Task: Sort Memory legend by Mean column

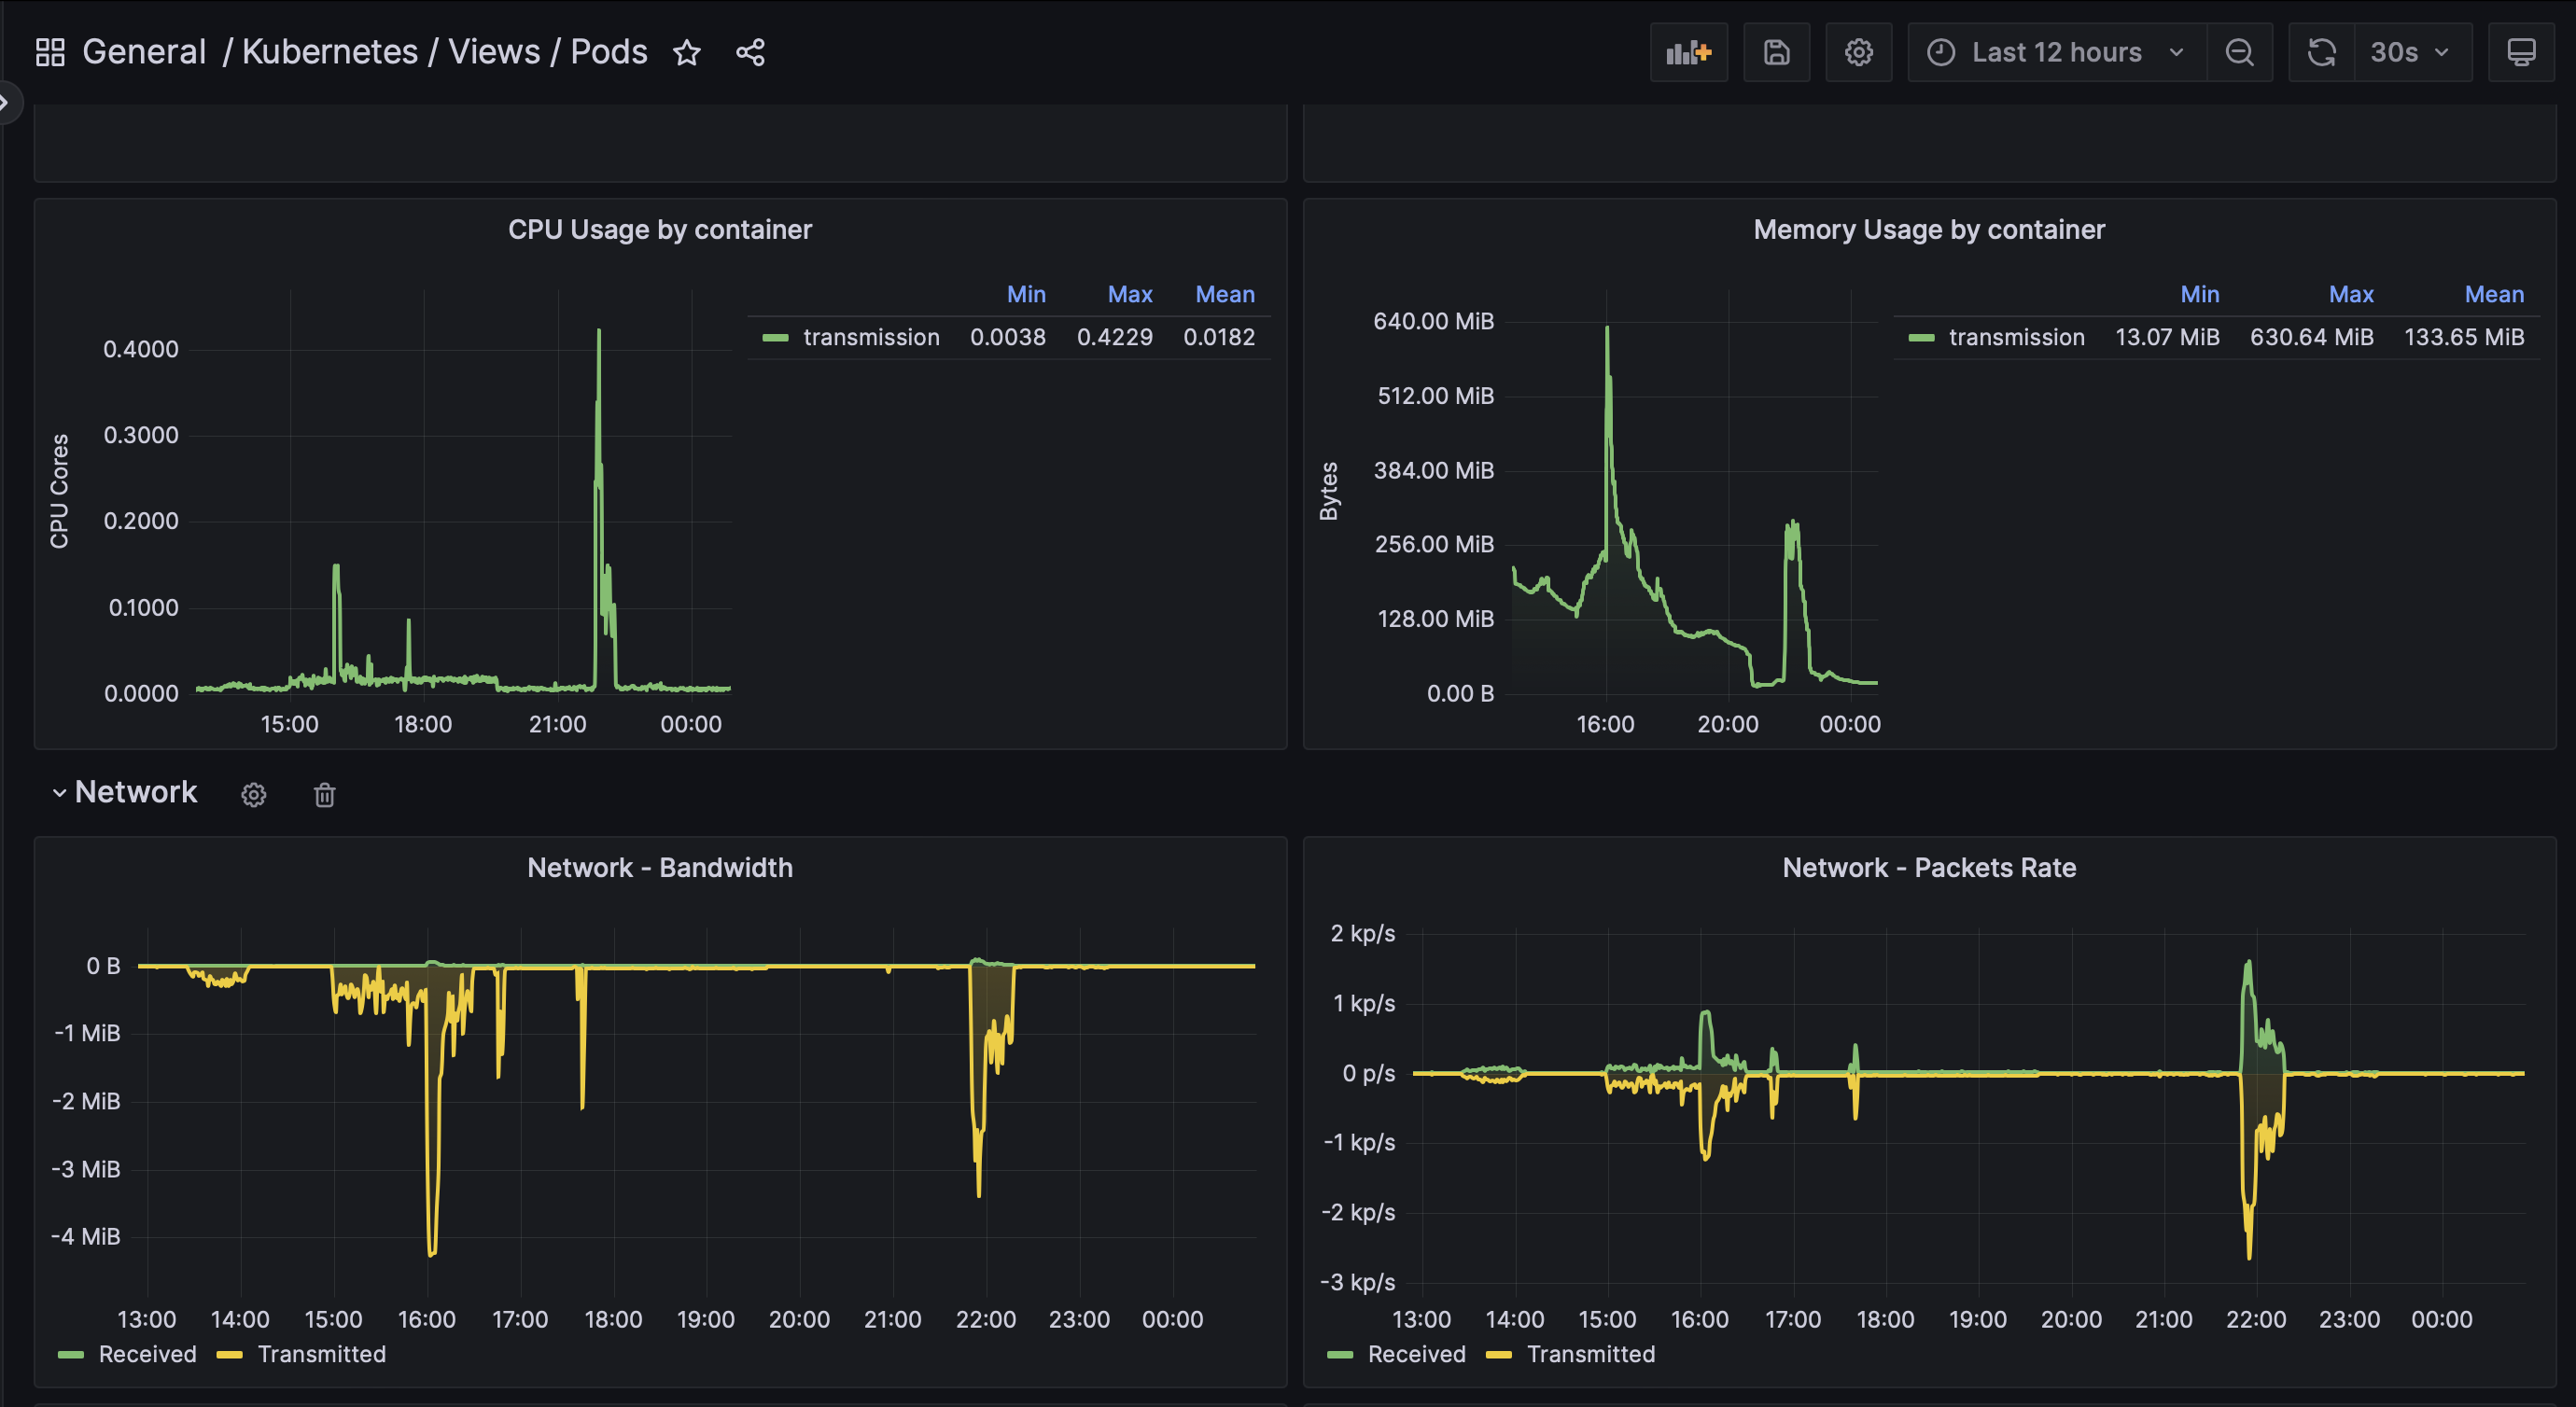Action: [2494, 294]
